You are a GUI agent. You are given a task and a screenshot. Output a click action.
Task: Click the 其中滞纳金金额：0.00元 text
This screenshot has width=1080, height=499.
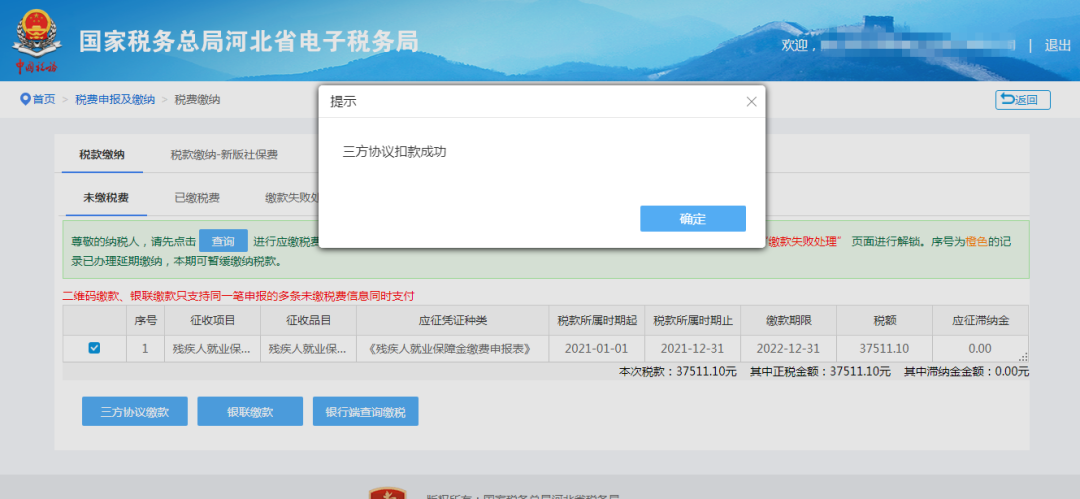click(x=966, y=371)
